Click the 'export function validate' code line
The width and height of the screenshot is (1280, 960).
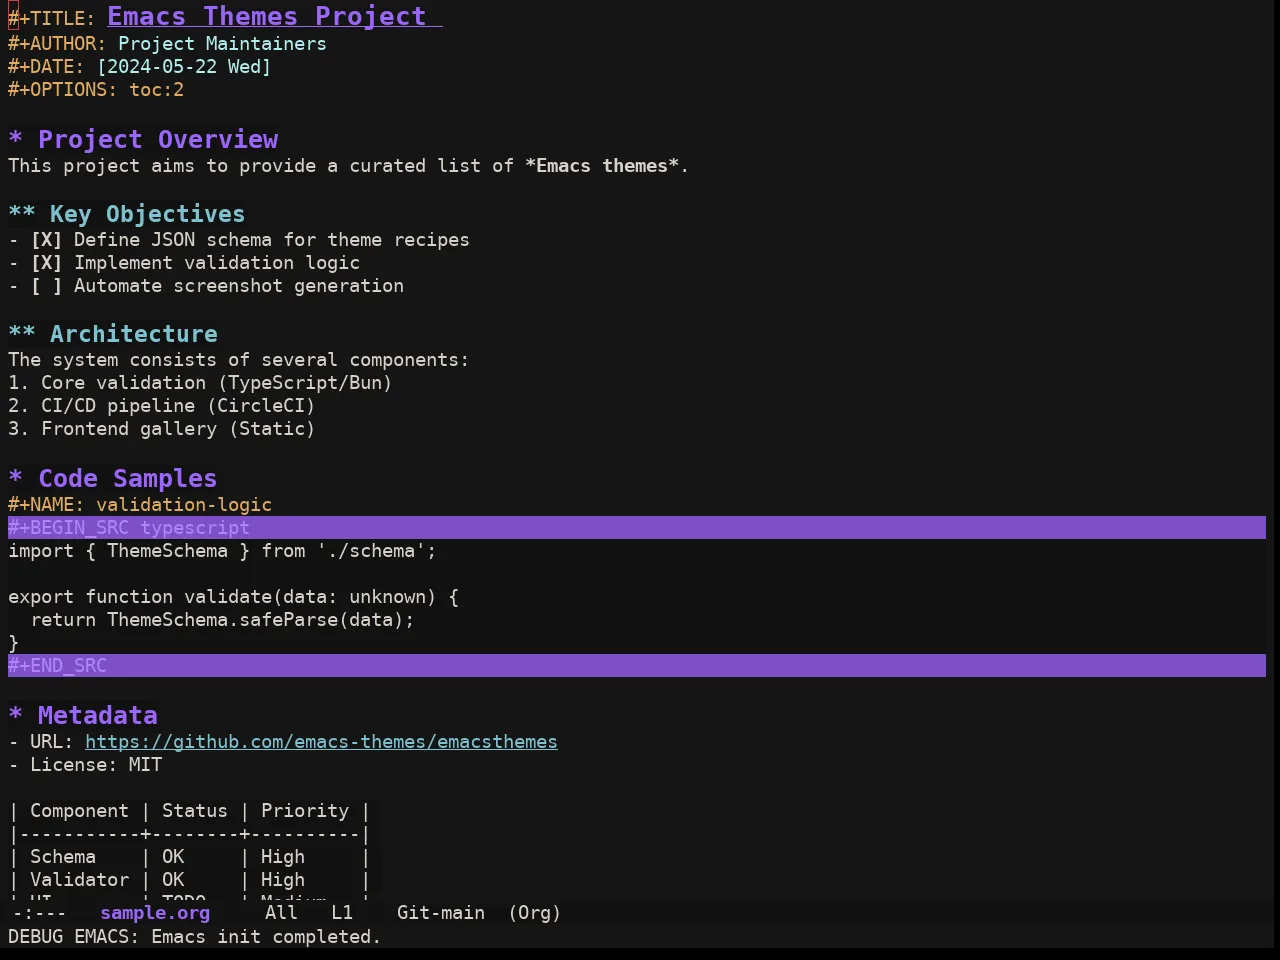click(233, 597)
